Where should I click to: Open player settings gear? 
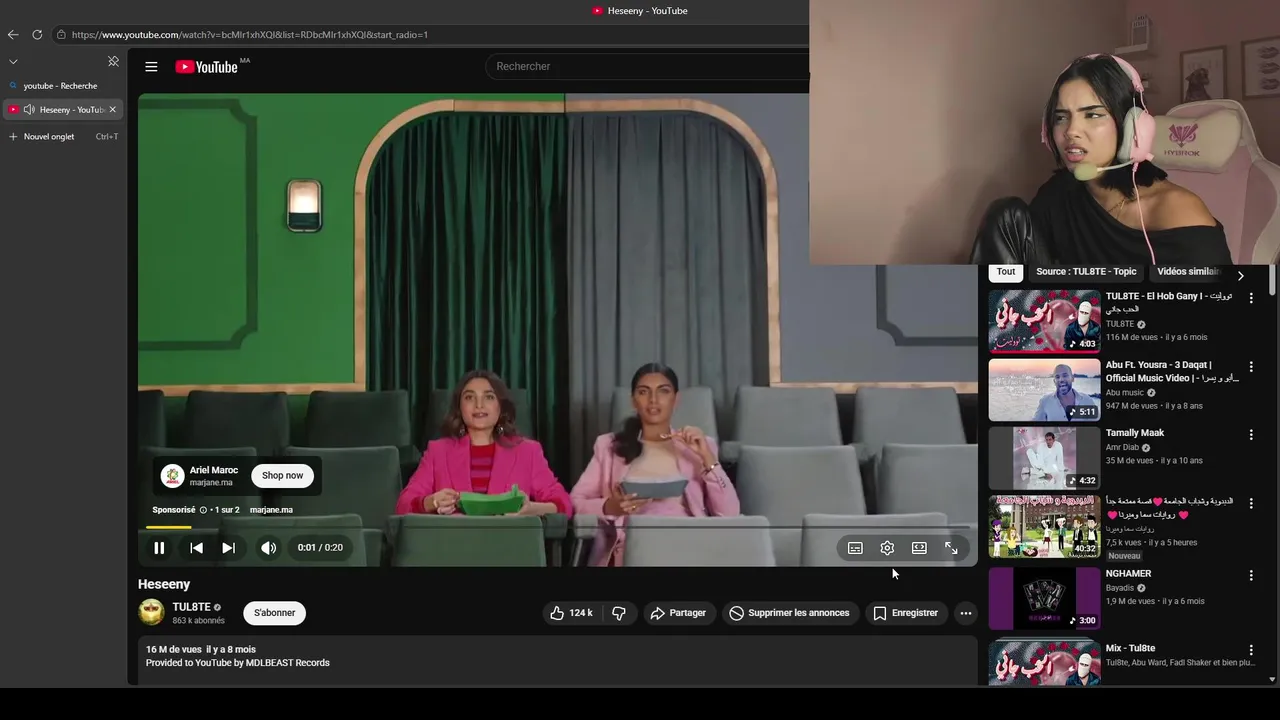[887, 548]
